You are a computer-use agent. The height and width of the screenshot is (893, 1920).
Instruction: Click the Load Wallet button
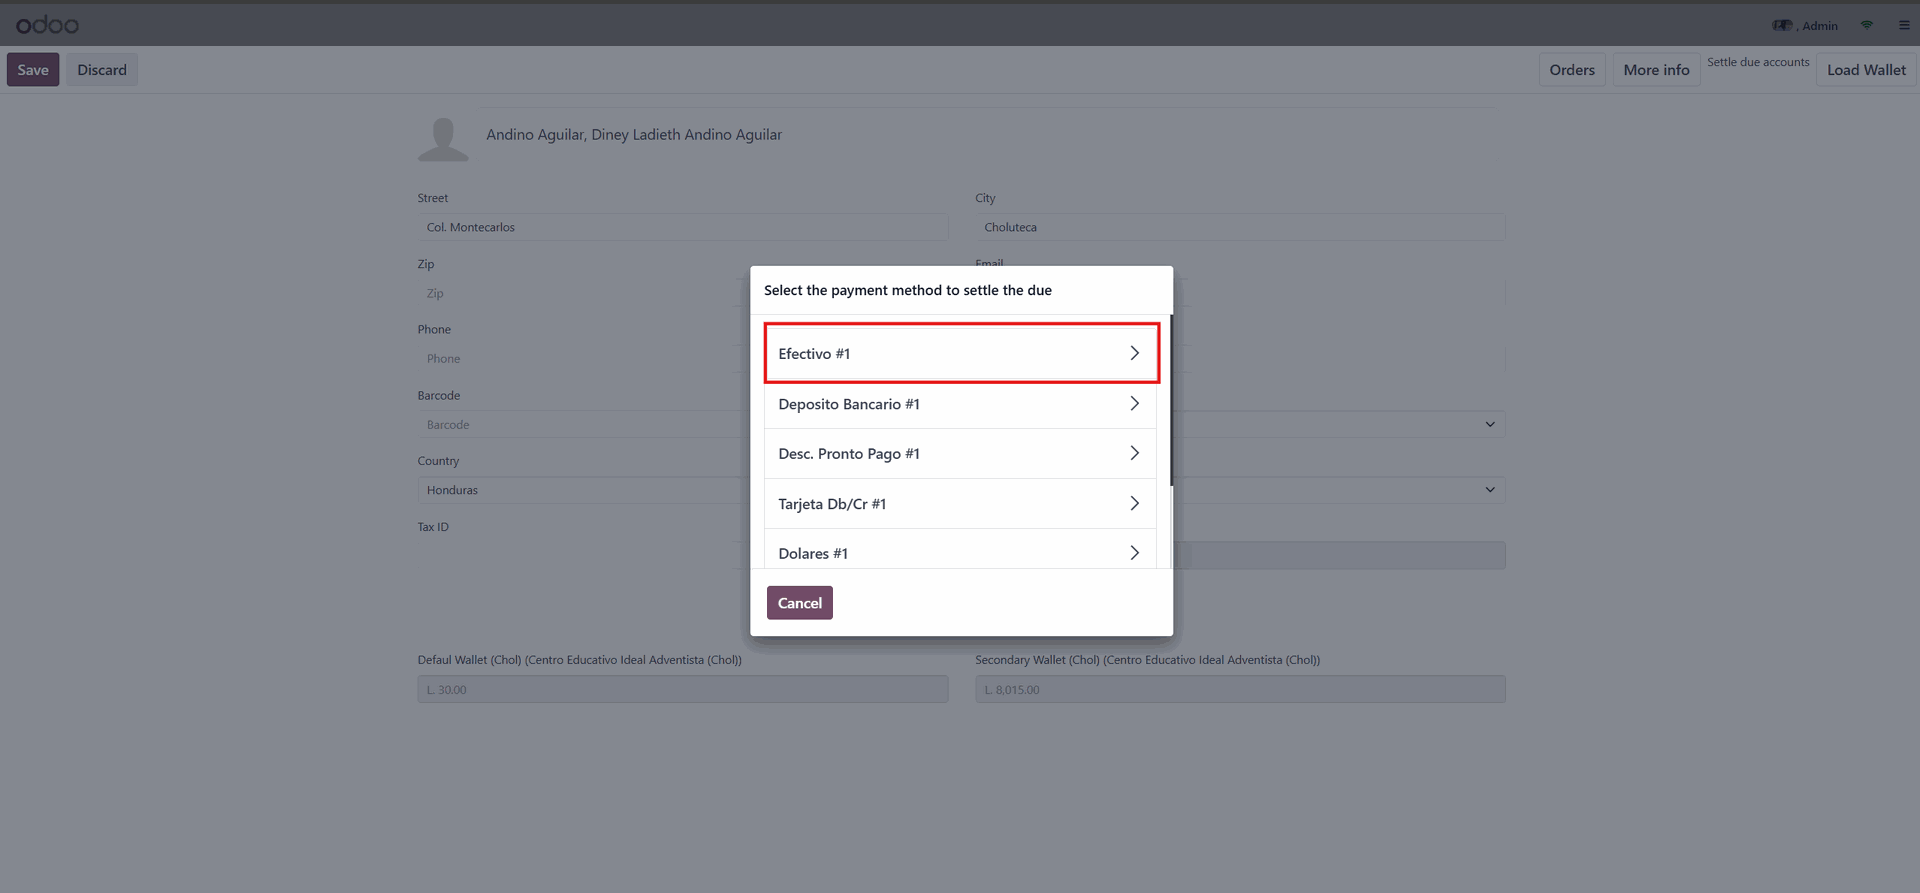coord(1865,70)
